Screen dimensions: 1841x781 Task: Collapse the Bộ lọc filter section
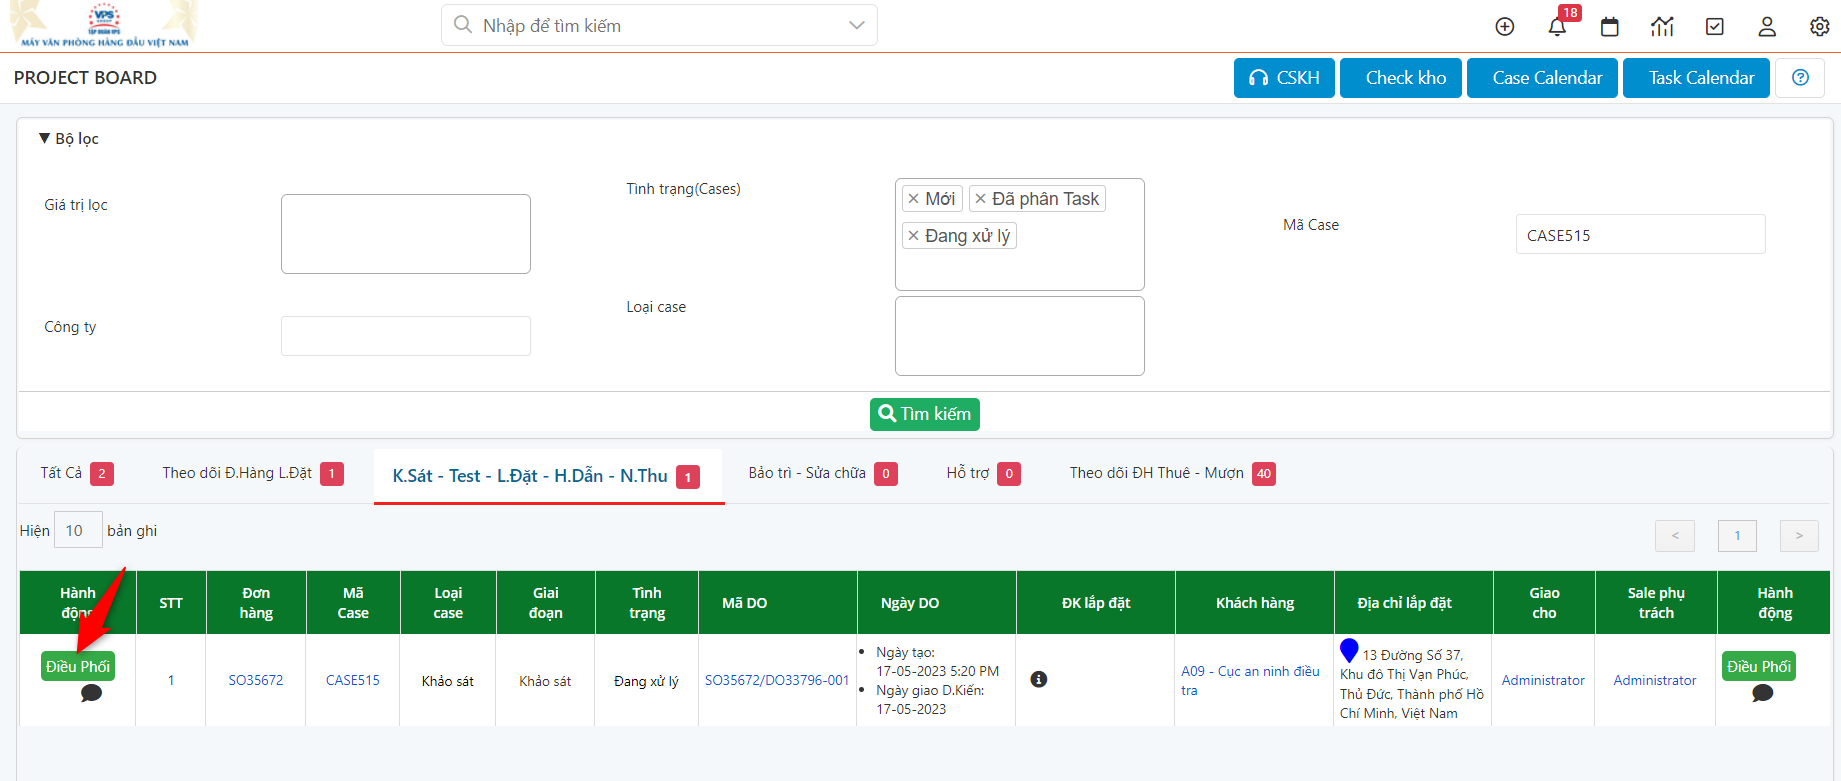tap(68, 139)
